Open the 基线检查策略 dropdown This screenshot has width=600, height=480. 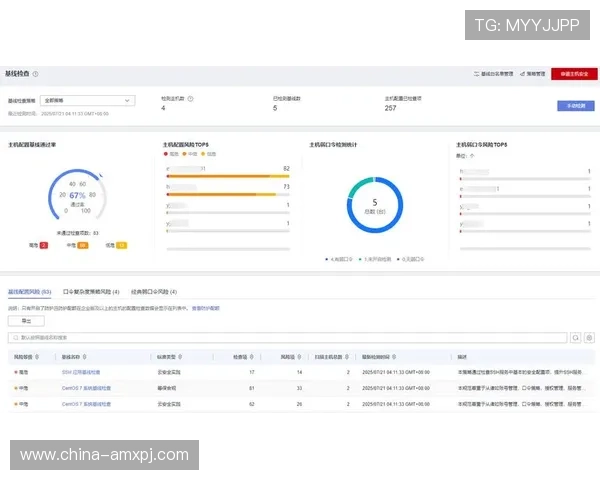click(x=87, y=100)
